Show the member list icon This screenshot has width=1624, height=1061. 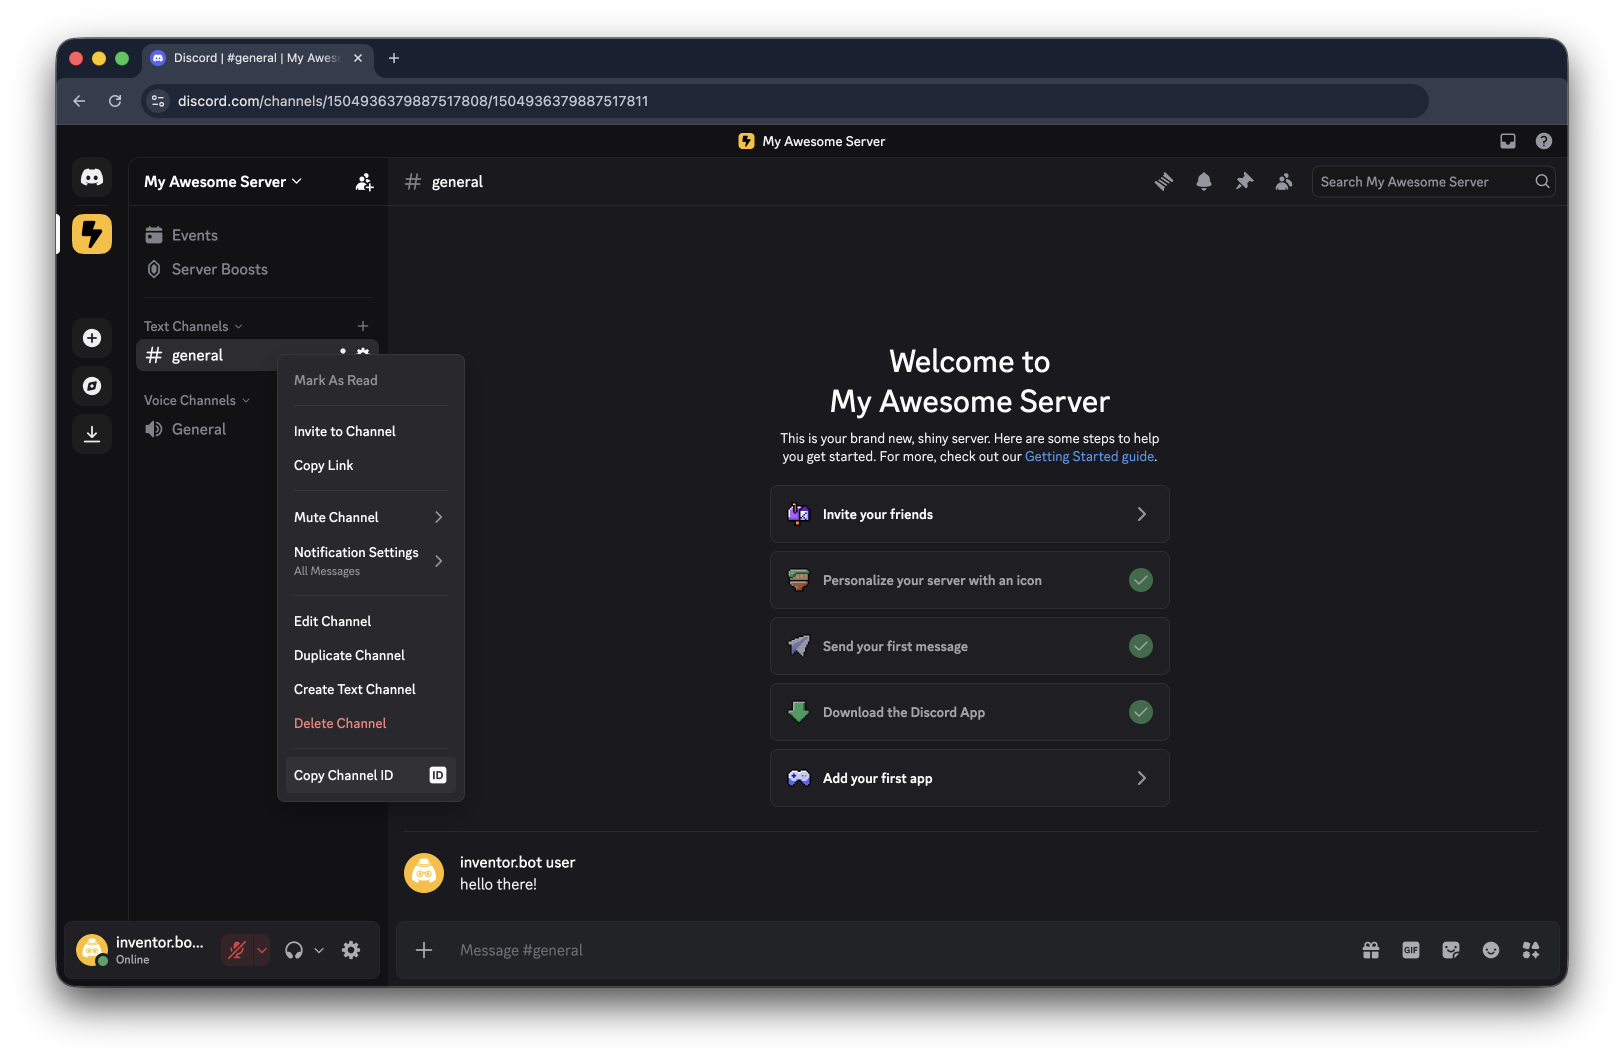1284,182
